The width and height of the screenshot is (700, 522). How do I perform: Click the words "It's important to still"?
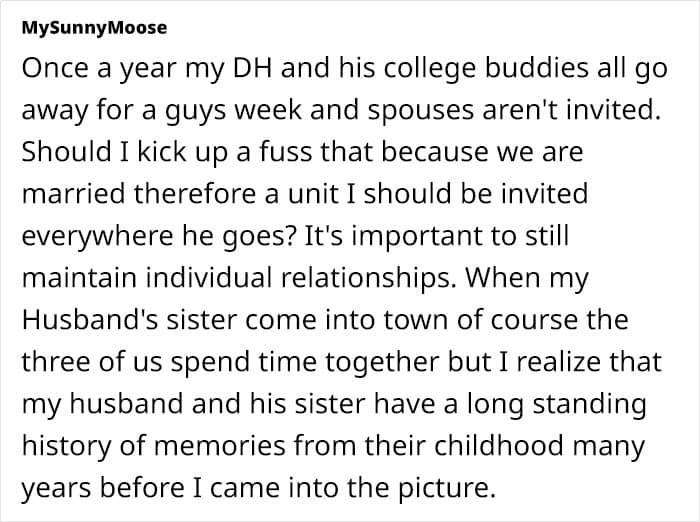[437, 235]
